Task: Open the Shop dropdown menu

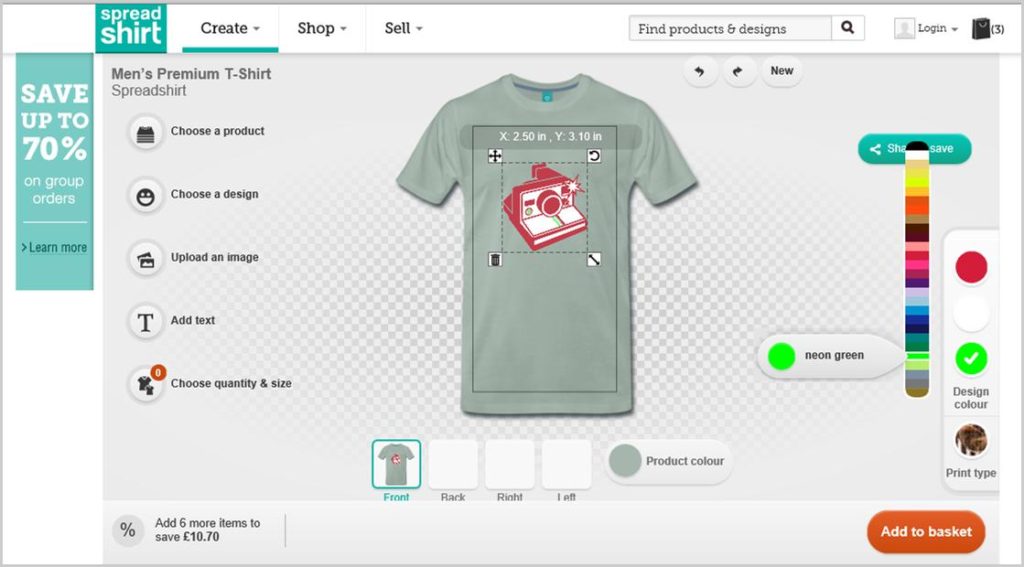Action: tap(321, 28)
